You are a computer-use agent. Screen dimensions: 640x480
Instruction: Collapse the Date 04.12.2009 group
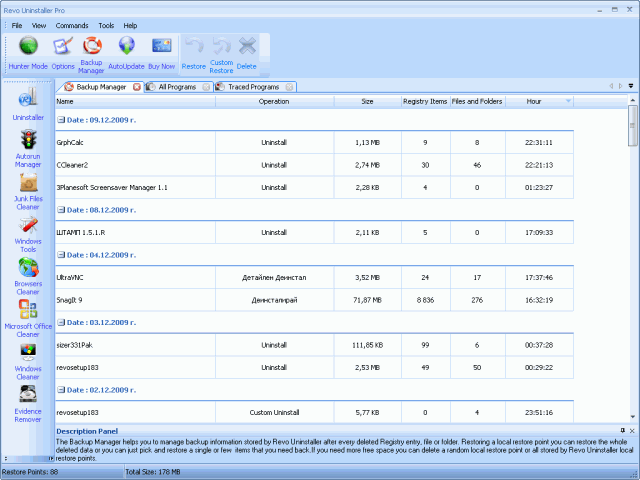click(61, 255)
